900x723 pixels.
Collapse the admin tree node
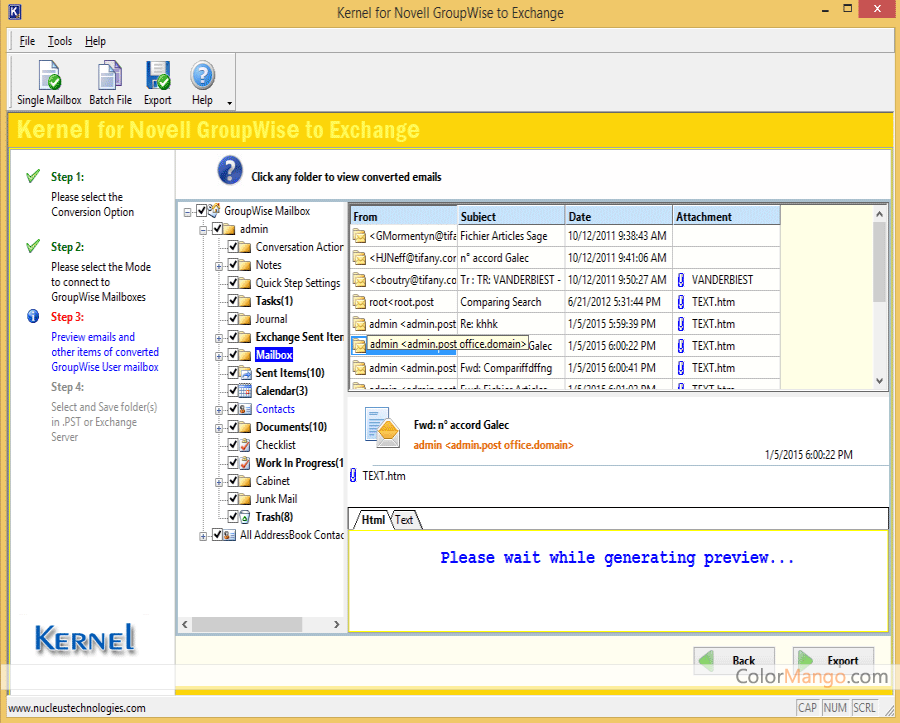[x=204, y=229]
